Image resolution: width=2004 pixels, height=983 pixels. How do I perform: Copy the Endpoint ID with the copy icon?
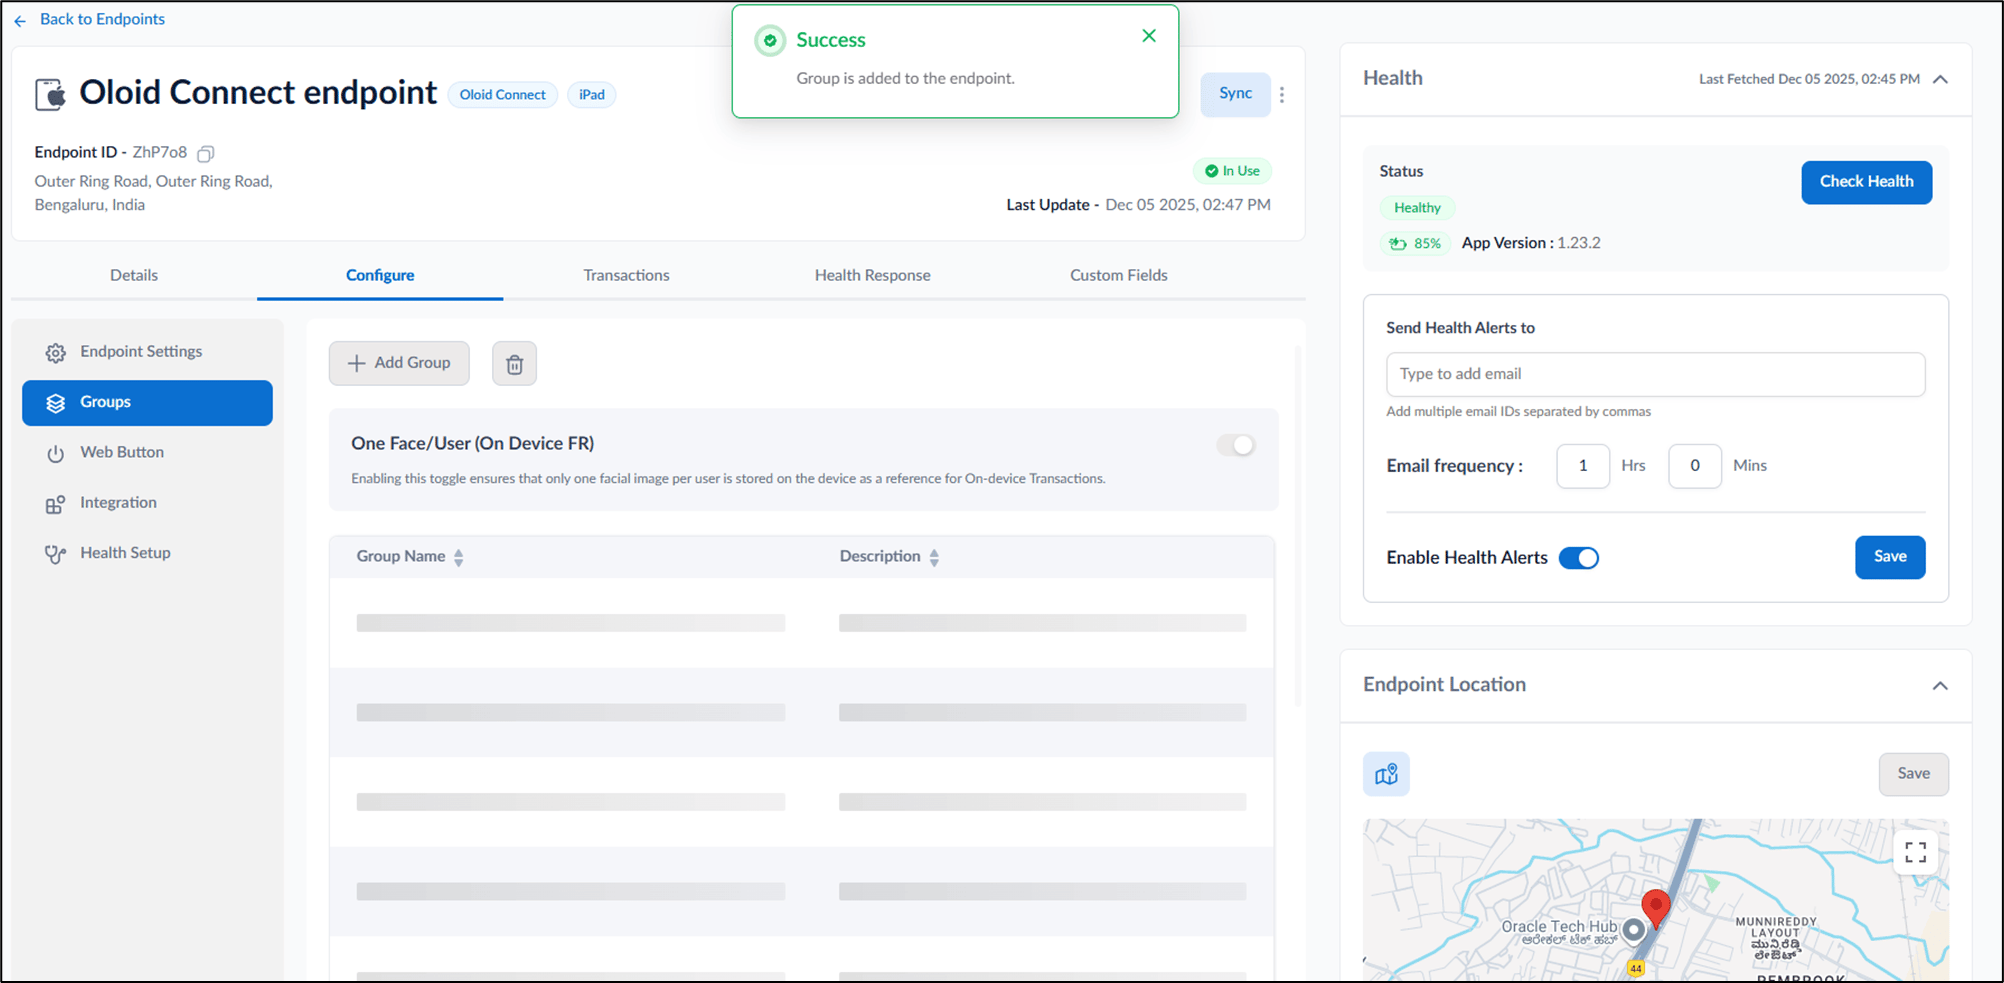(206, 153)
